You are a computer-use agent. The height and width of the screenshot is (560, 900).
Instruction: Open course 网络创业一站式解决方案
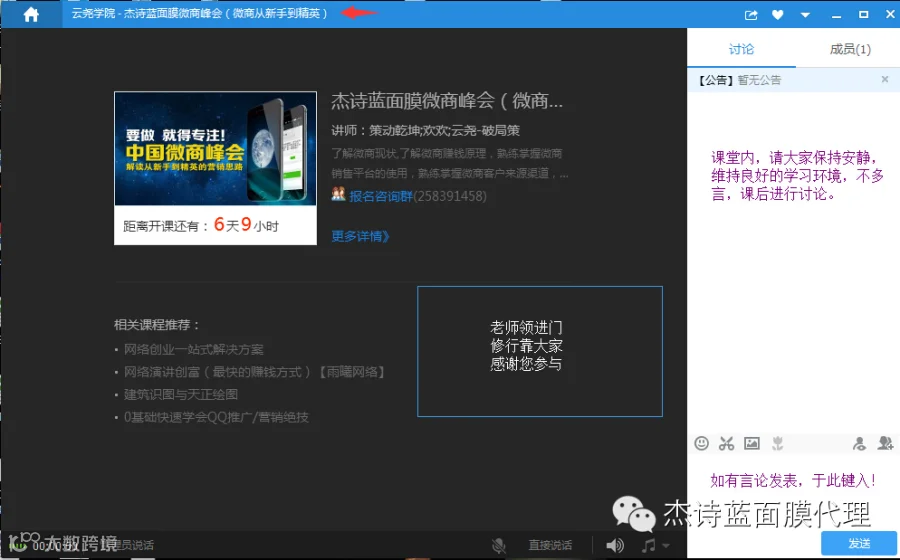194,349
